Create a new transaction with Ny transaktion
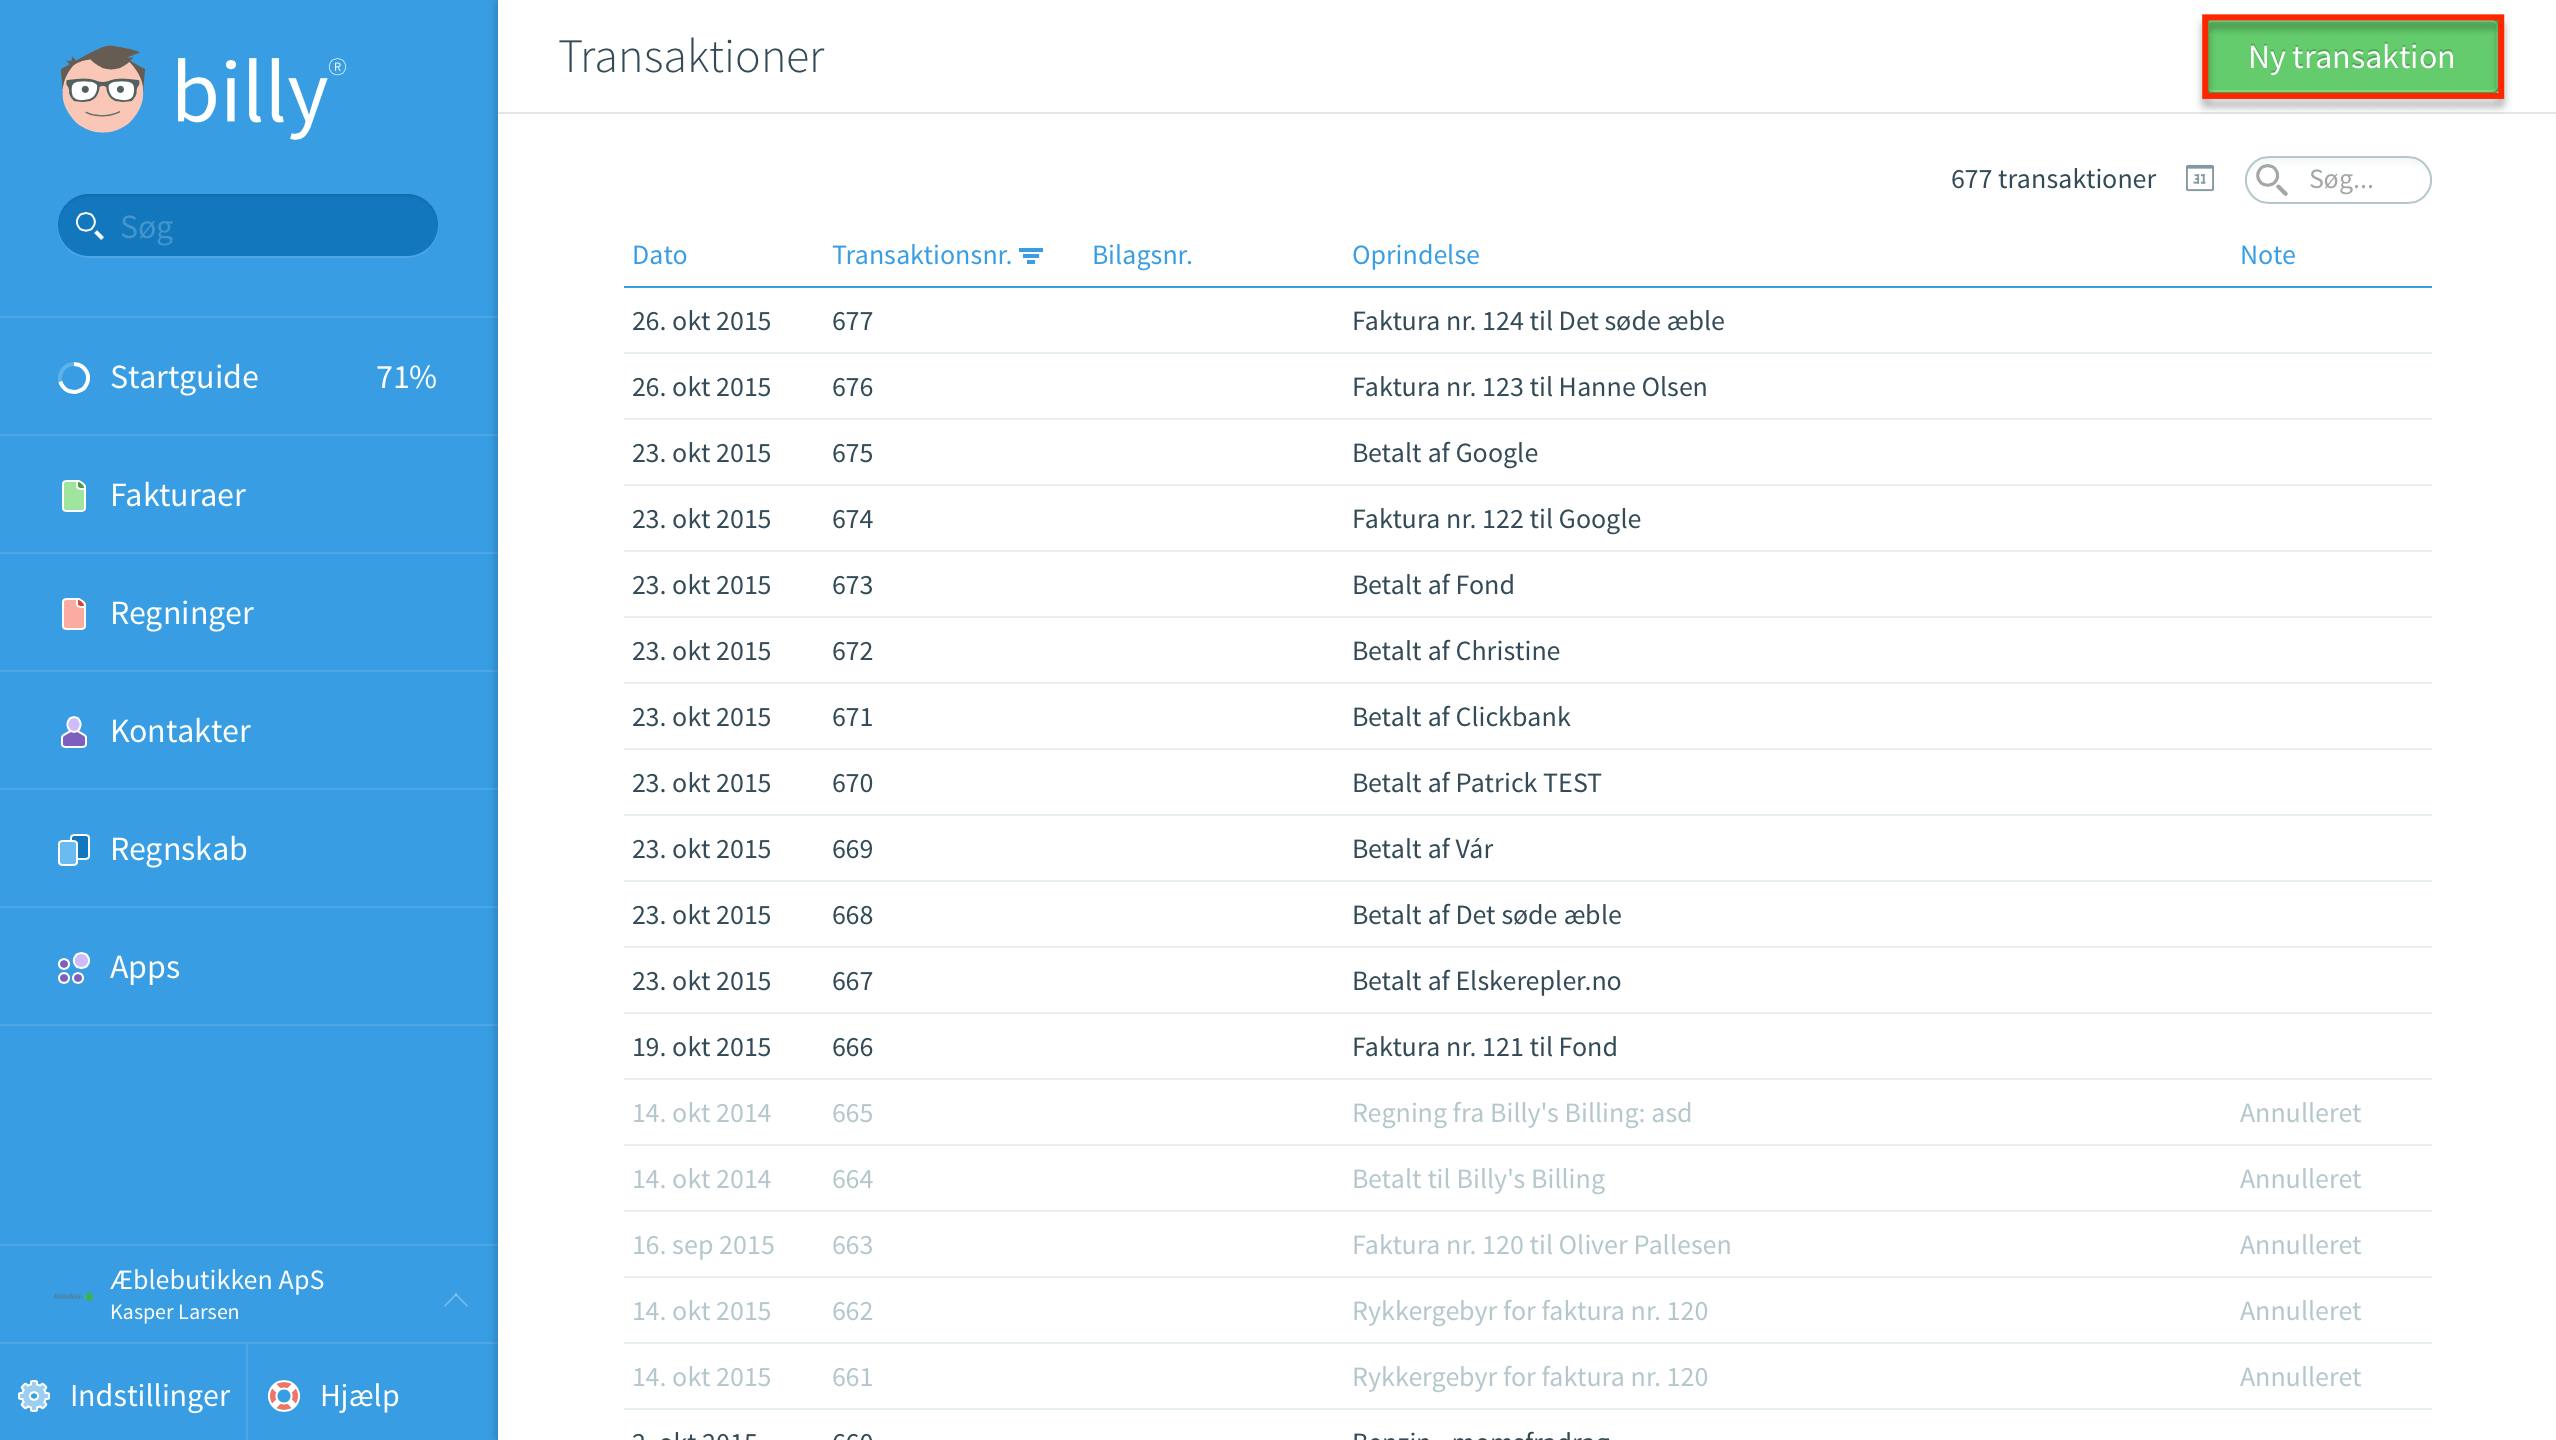Screen dimensions: 2556x1440 (x=2352, y=57)
